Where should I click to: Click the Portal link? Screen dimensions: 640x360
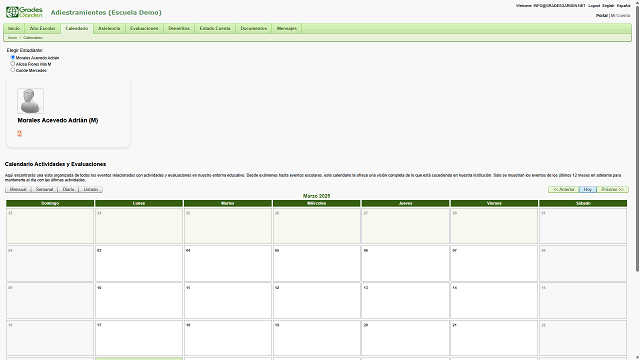coord(602,16)
